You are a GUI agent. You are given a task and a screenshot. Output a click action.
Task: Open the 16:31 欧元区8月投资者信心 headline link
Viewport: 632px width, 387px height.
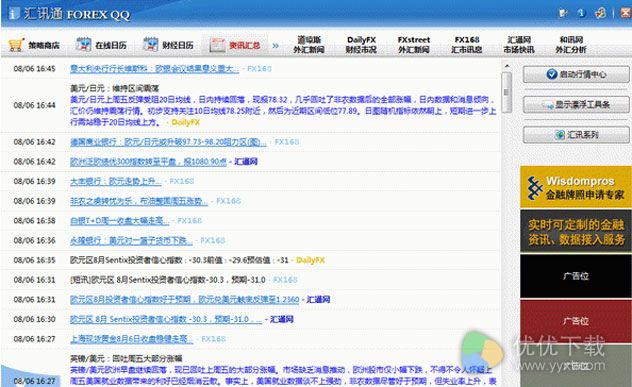185,300
